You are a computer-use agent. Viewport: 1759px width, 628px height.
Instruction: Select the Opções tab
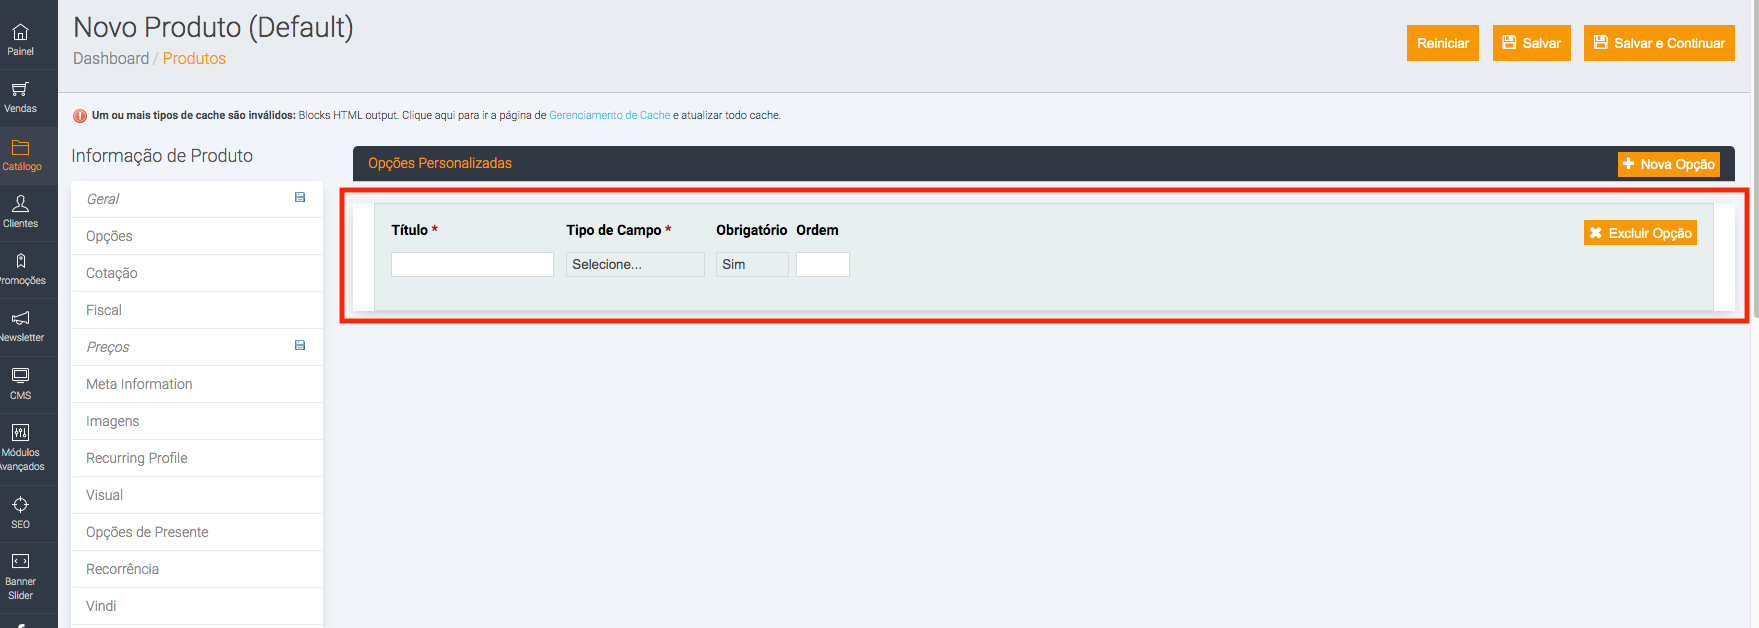pyautogui.click(x=197, y=236)
